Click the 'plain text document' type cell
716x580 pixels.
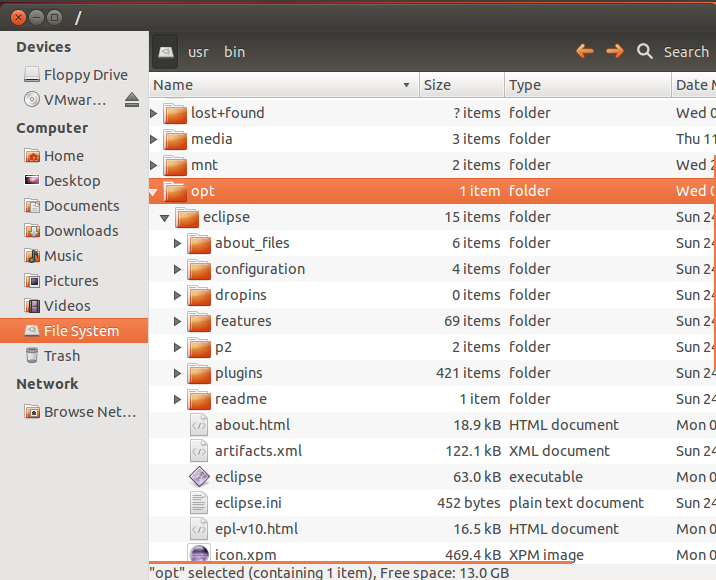coord(576,503)
